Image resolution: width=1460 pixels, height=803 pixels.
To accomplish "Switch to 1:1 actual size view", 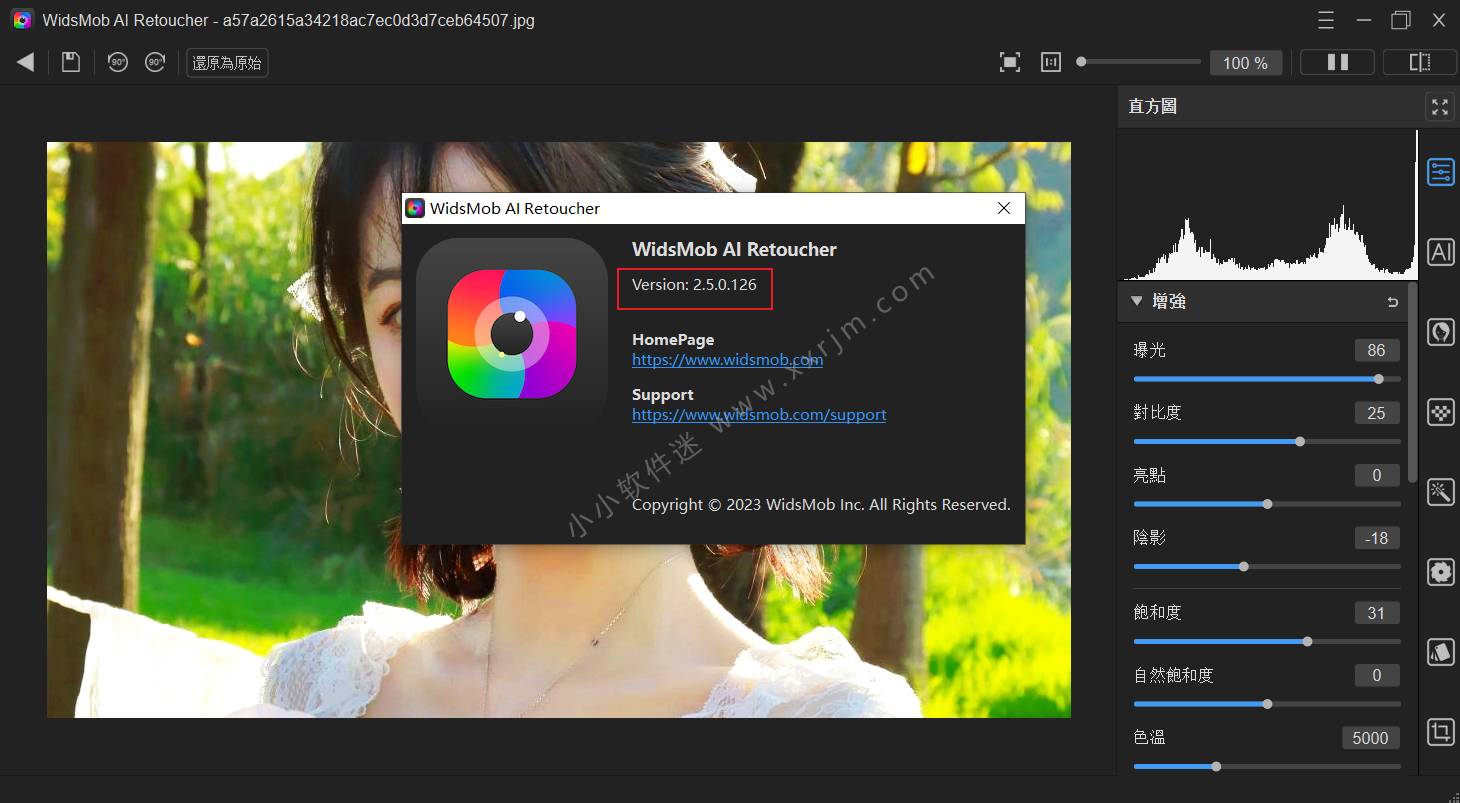I will (x=1051, y=63).
